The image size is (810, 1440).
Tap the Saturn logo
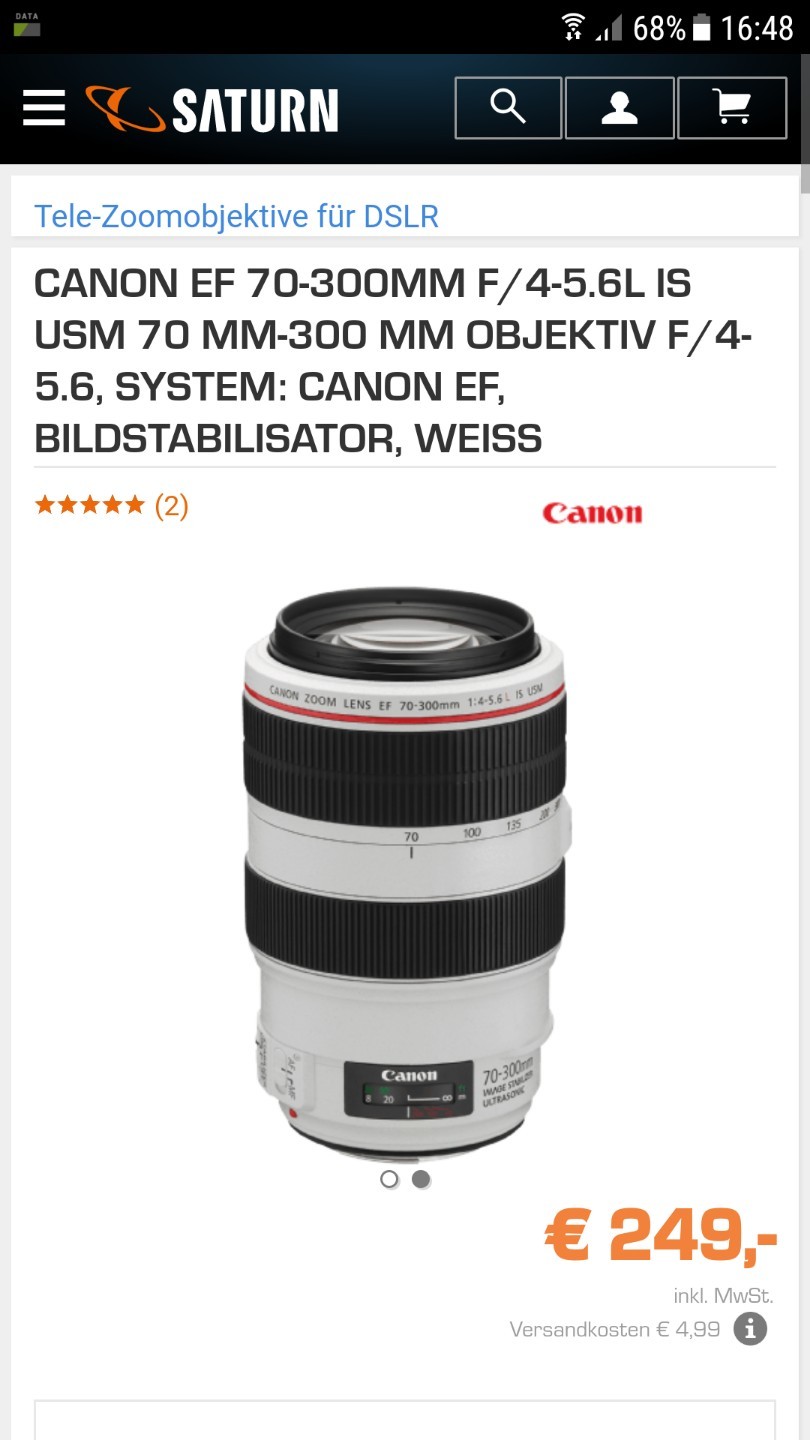(x=212, y=109)
